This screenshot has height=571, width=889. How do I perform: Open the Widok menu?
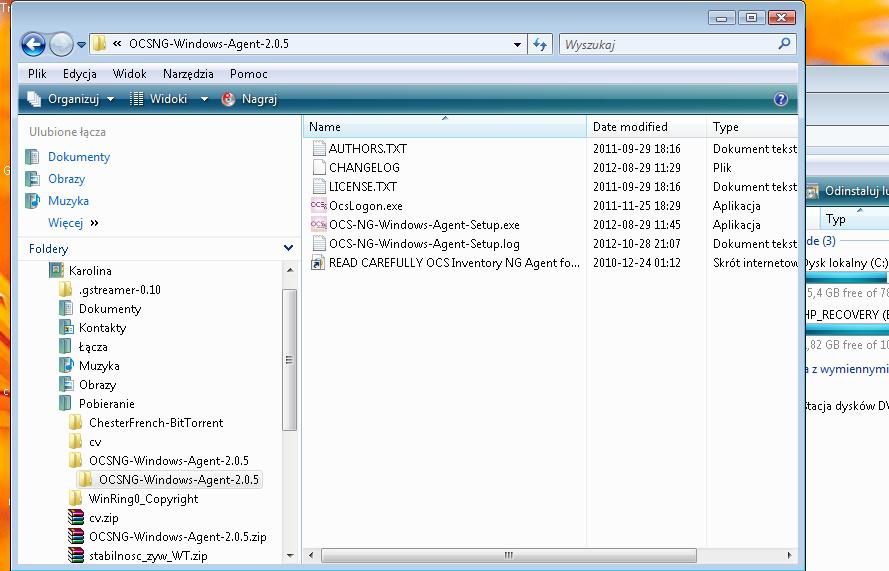pos(129,74)
